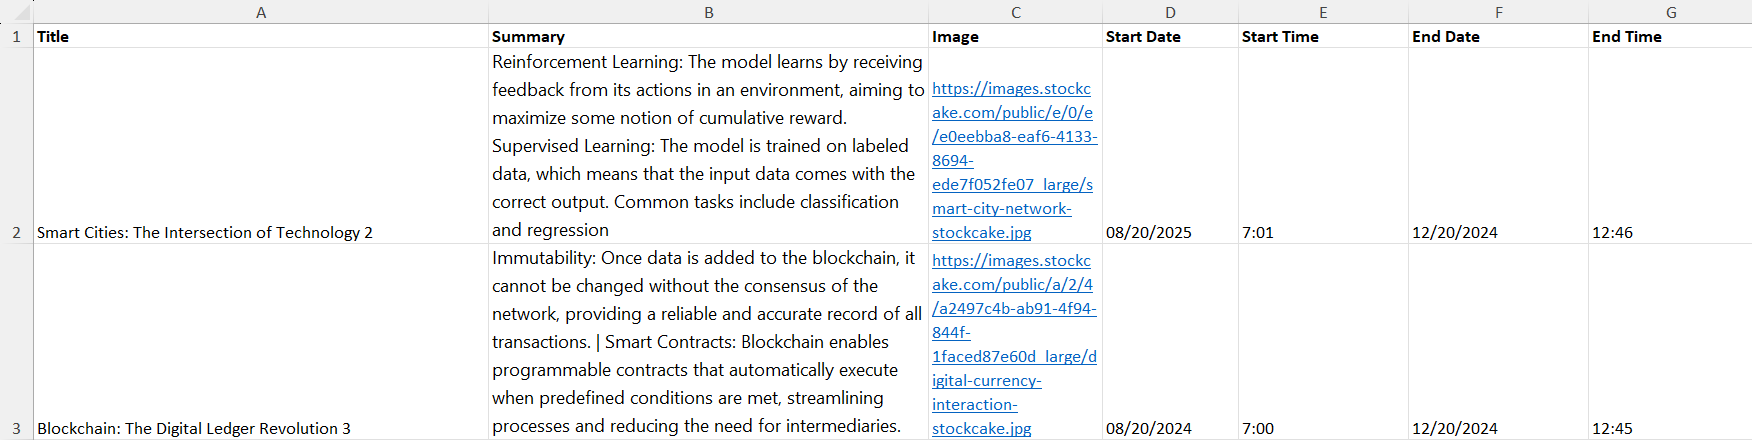This screenshot has width=1752, height=440.
Task: Open the digital-currency-interaction stockcake image link
Action: [1014, 344]
